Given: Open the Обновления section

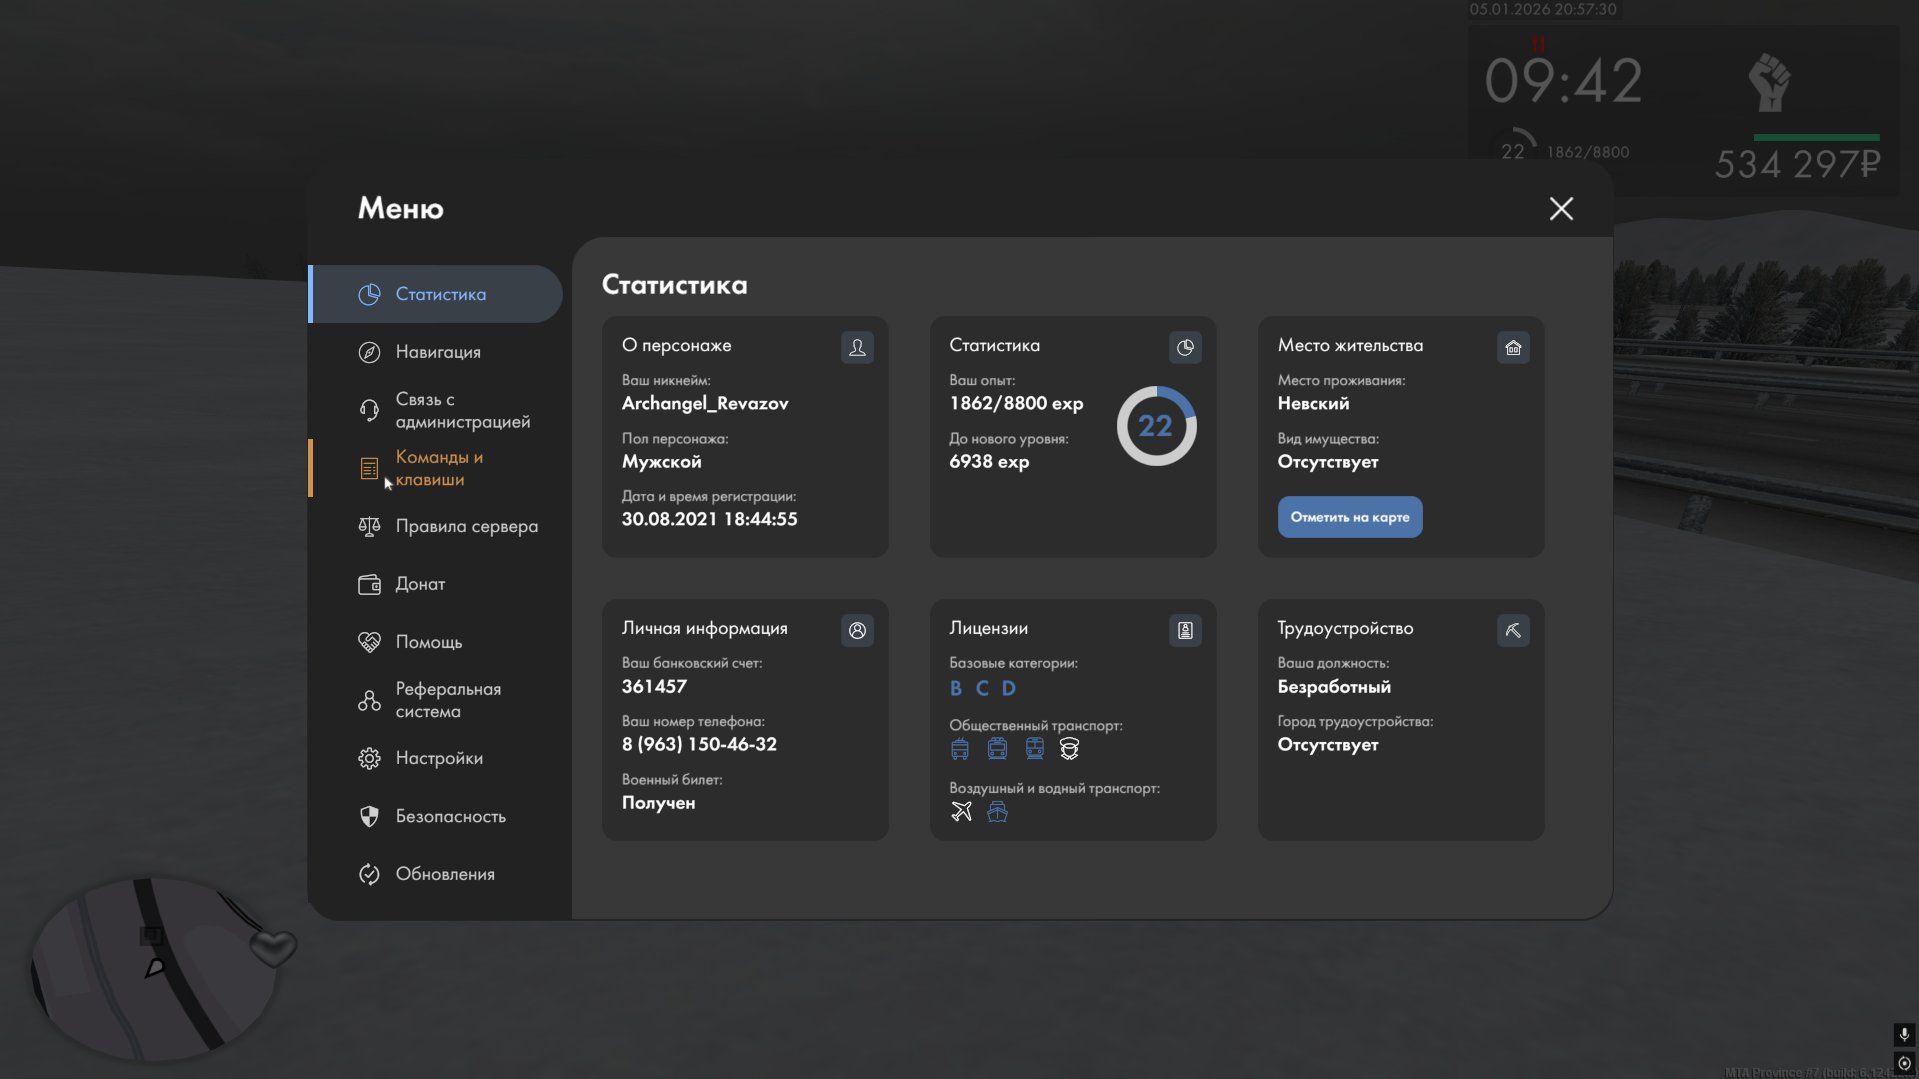Looking at the screenshot, I should [x=436, y=874].
